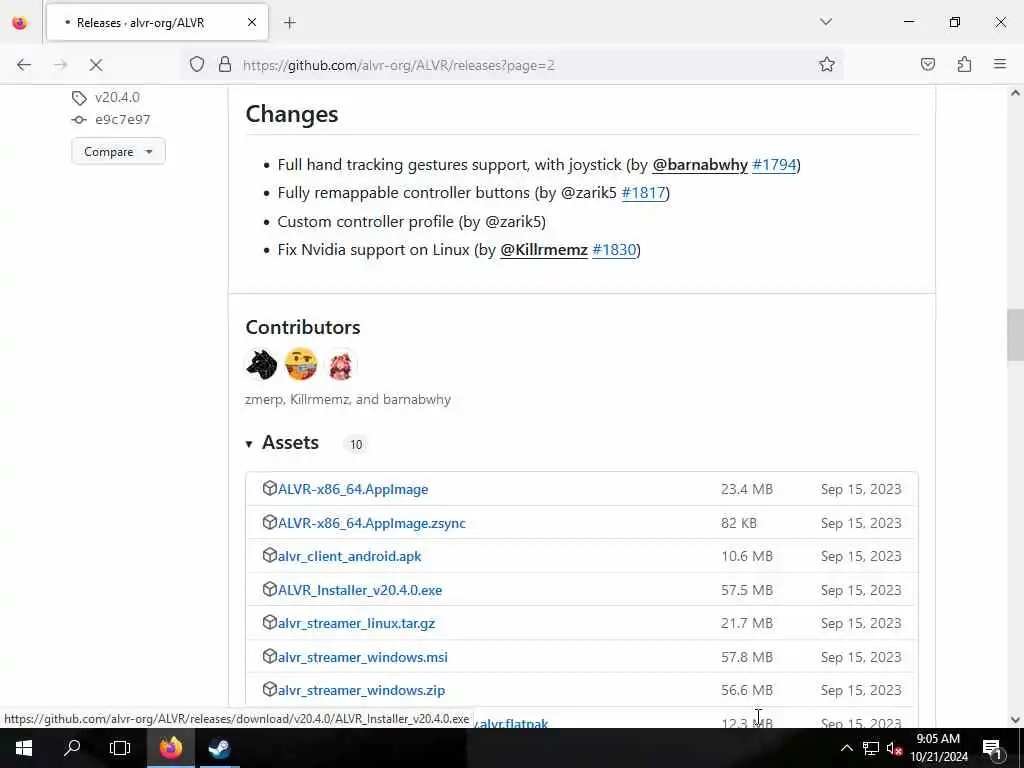Download ALVR_Installer_v20.4.0.exe
The image size is (1024, 768).
point(360,590)
